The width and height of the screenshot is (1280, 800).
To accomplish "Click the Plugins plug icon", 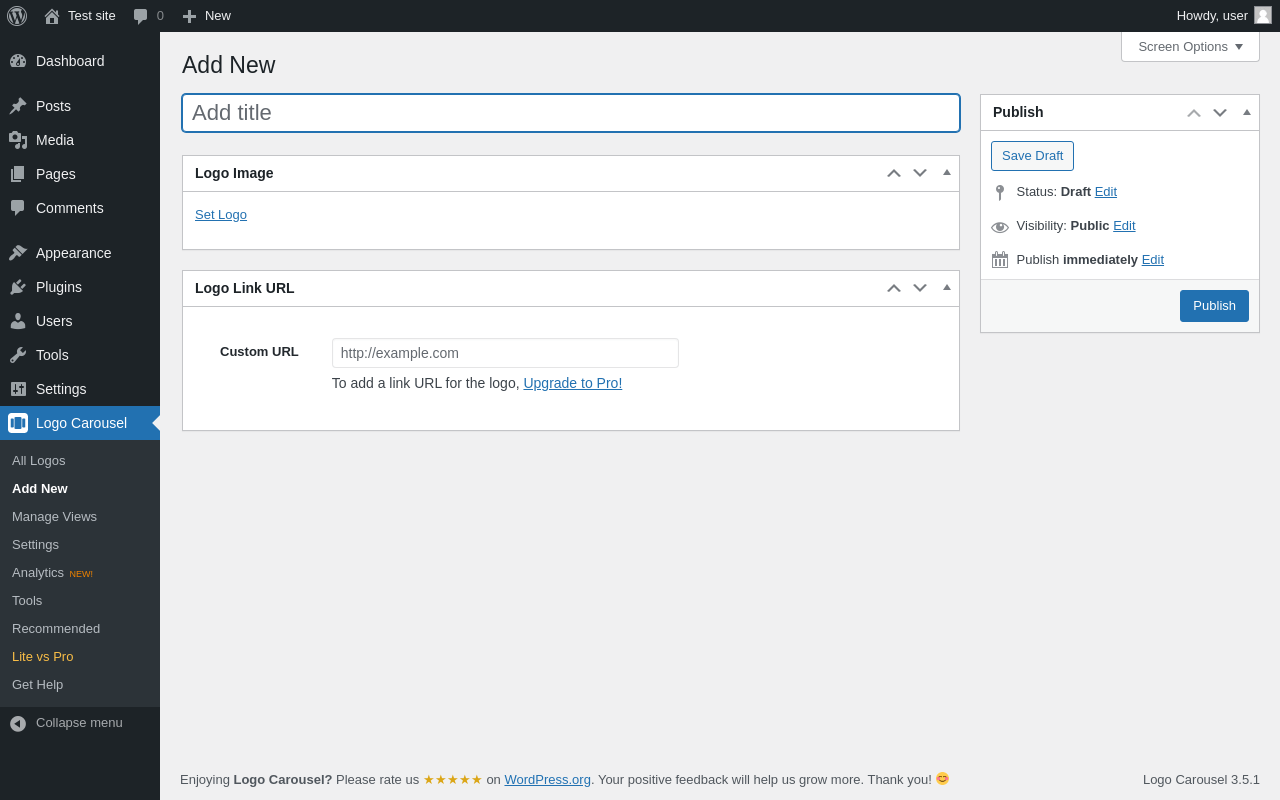I will [18, 287].
